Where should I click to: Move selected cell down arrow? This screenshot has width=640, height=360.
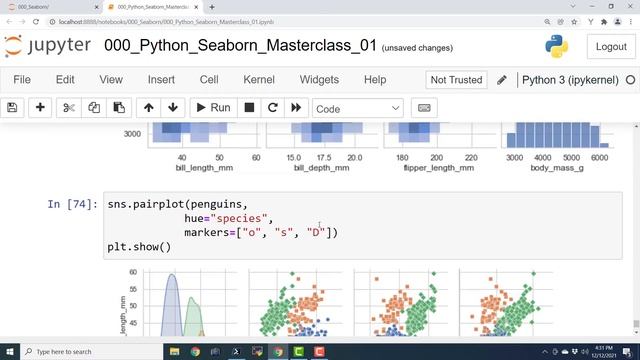[x=173, y=108]
